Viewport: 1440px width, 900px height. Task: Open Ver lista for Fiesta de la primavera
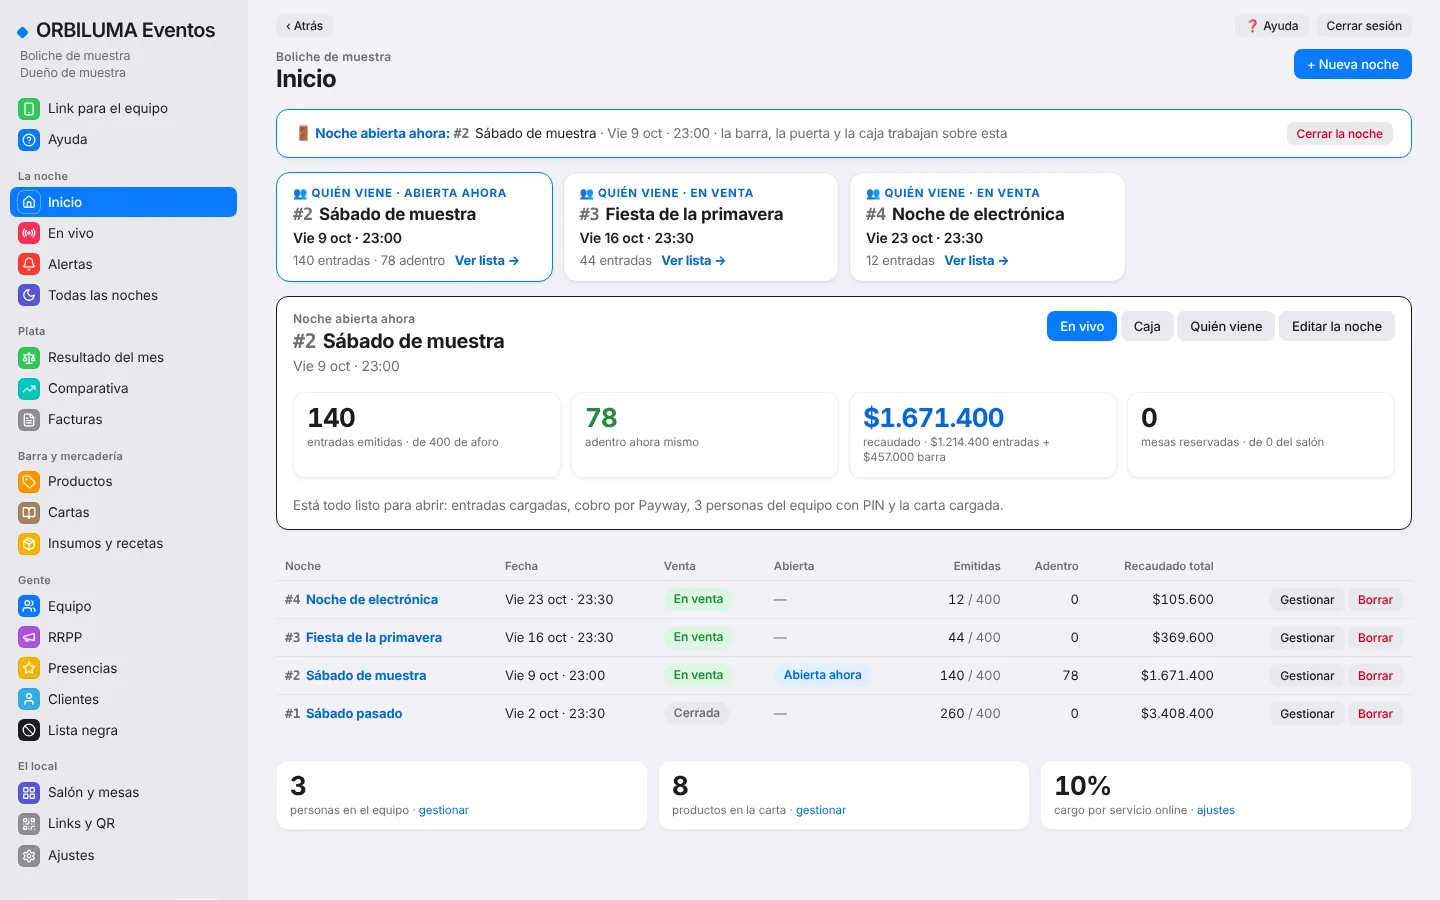693,261
